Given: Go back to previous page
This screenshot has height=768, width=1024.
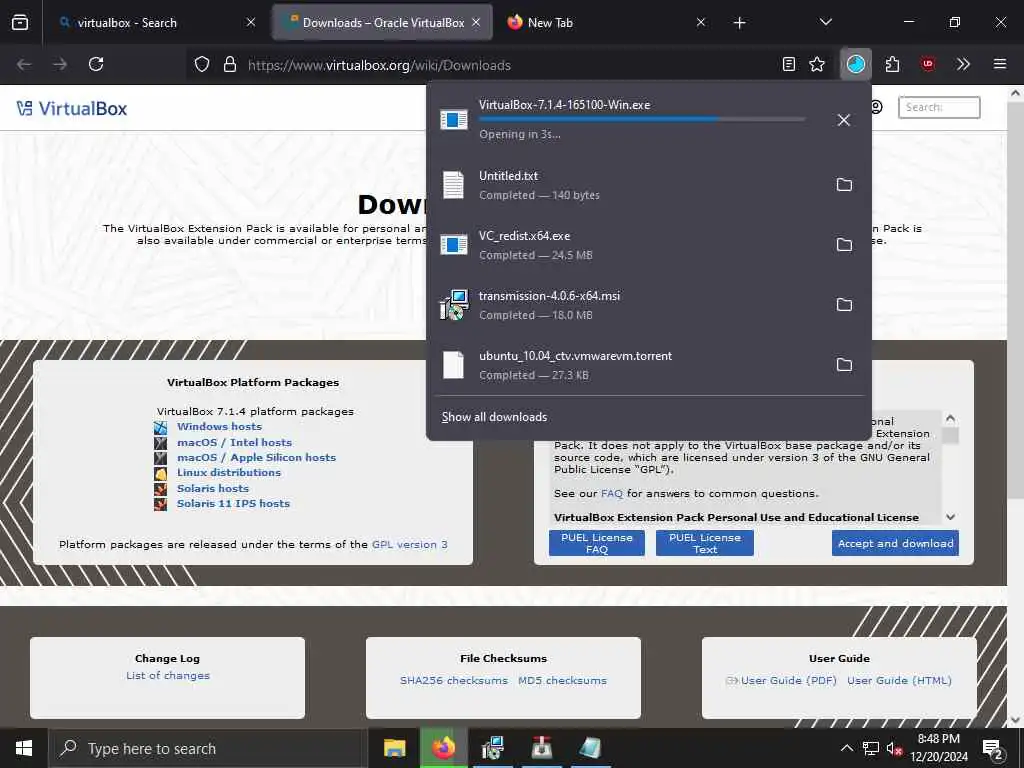Looking at the screenshot, I should [24, 64].
